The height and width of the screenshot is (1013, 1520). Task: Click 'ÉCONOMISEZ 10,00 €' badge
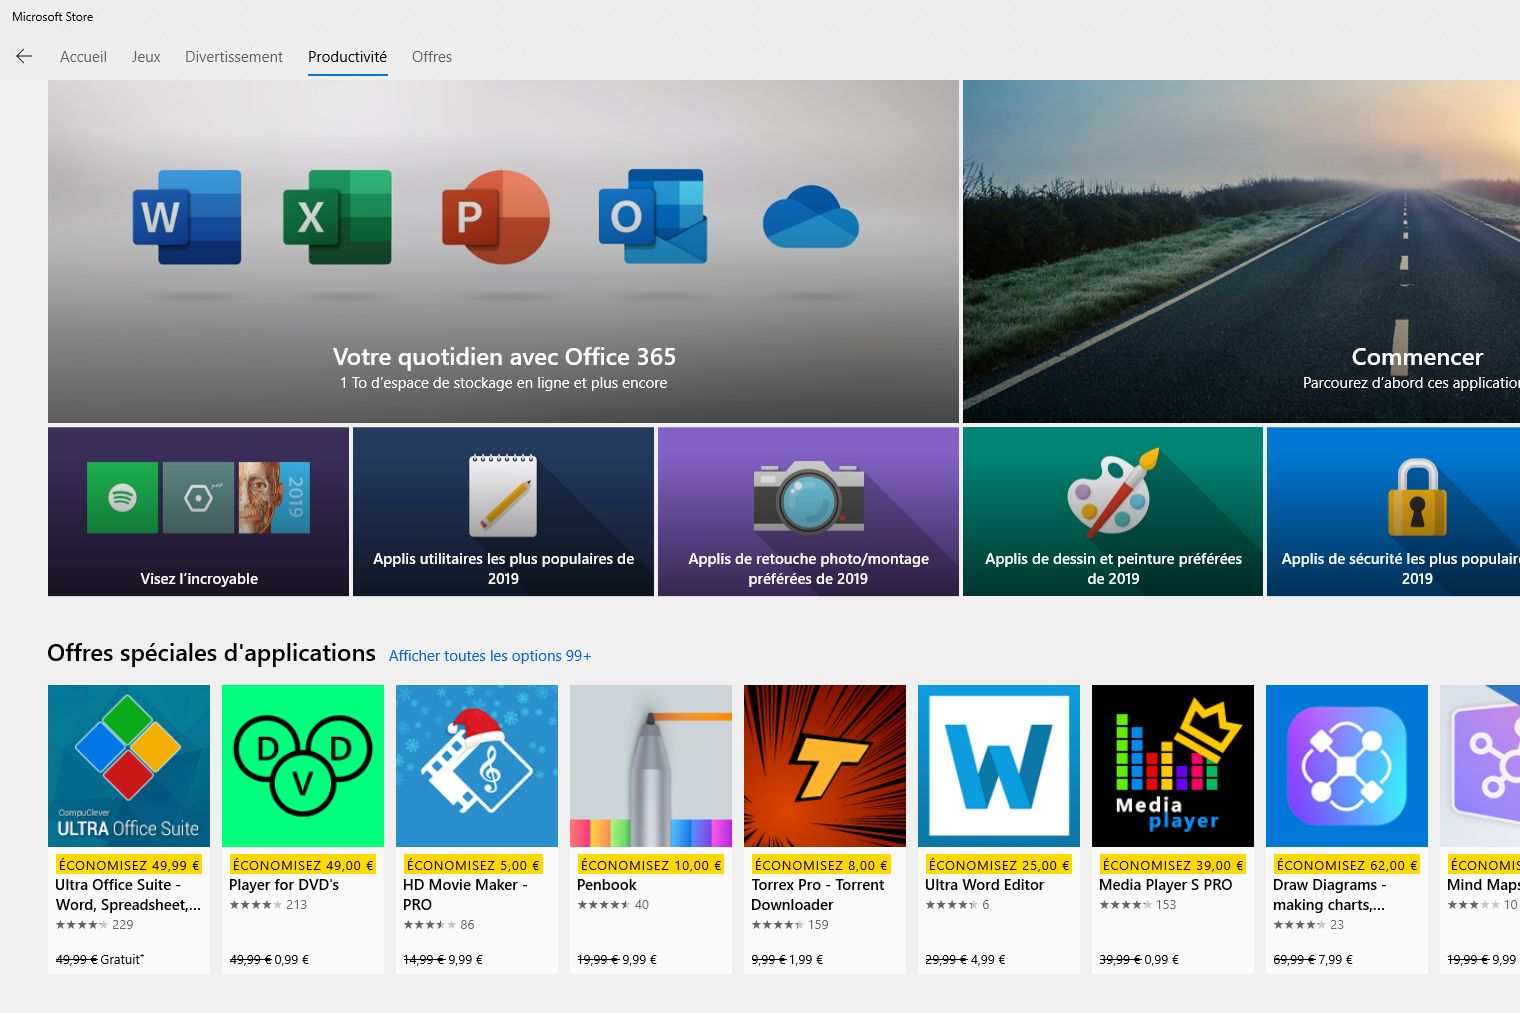(651, 865)
